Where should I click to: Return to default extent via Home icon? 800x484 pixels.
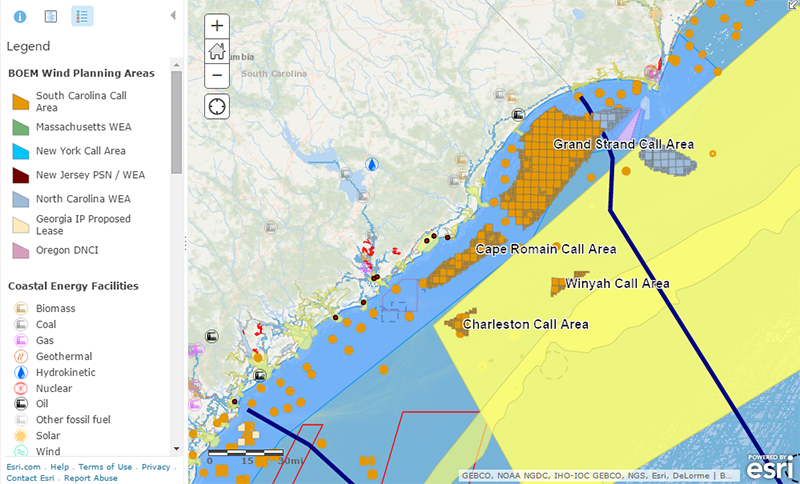(217, 51)
